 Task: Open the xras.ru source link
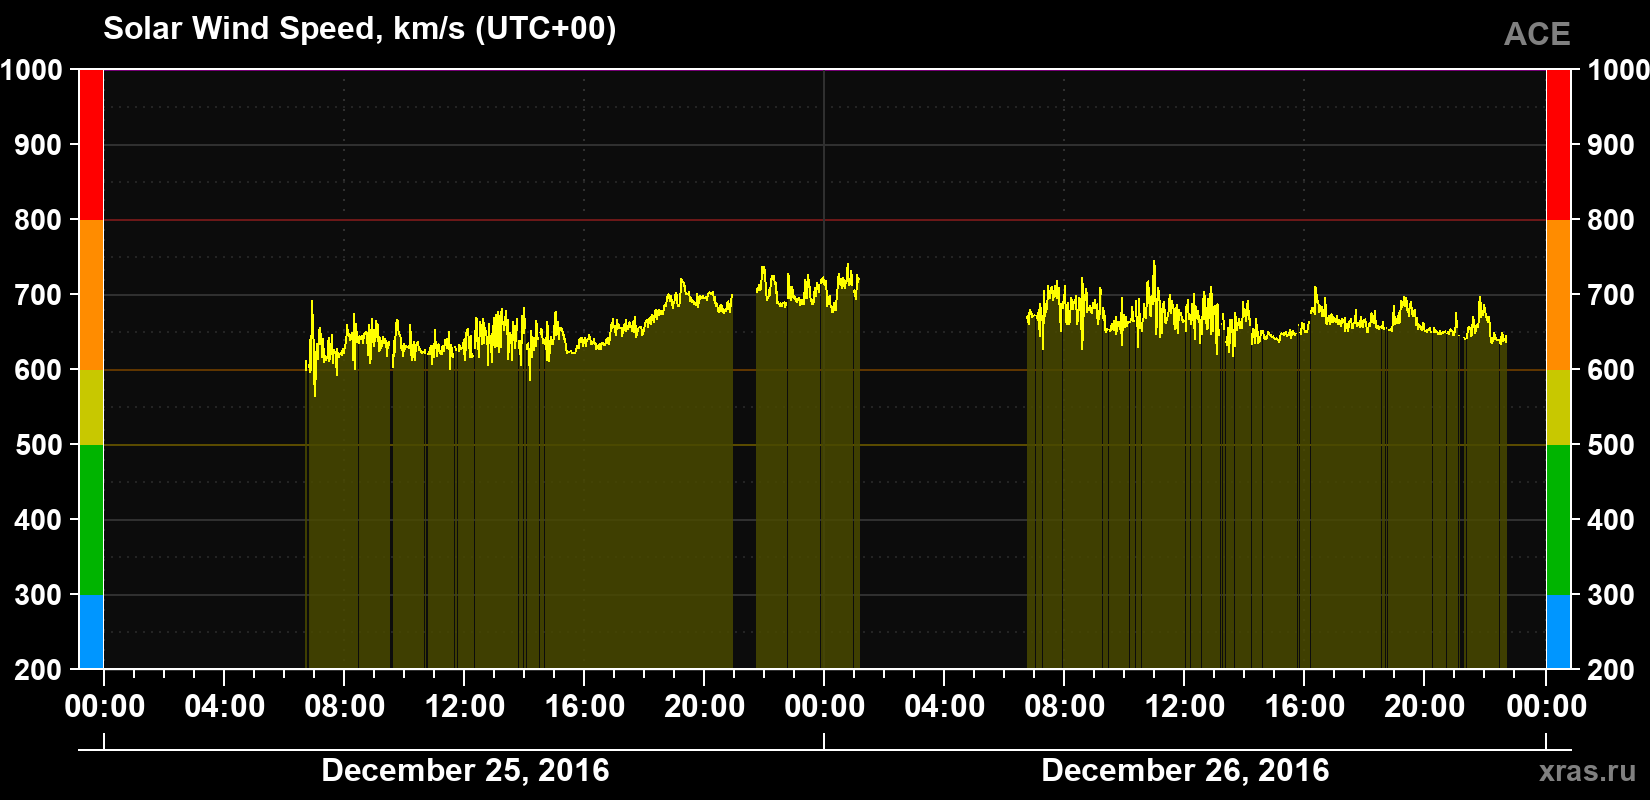[1587, 771]
